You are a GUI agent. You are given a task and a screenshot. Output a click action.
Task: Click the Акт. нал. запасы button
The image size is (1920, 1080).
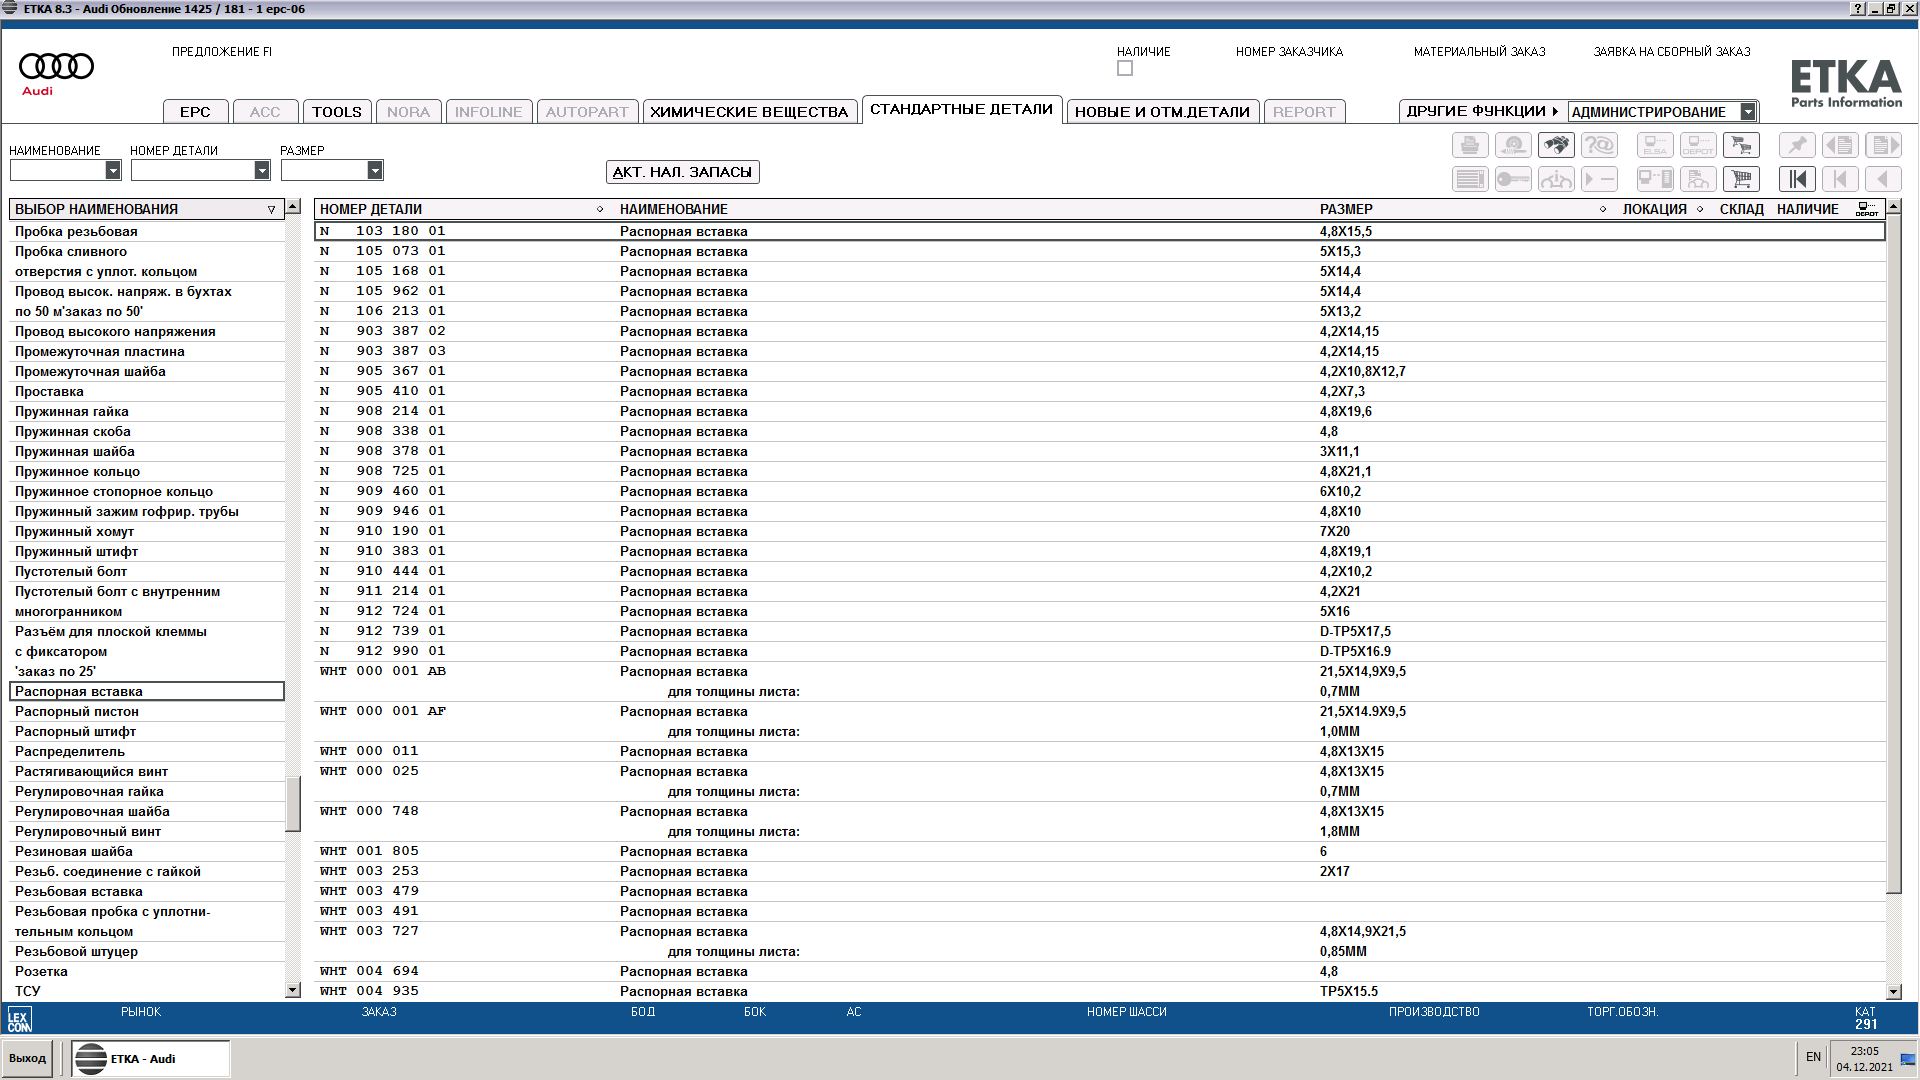coord(682,172)
